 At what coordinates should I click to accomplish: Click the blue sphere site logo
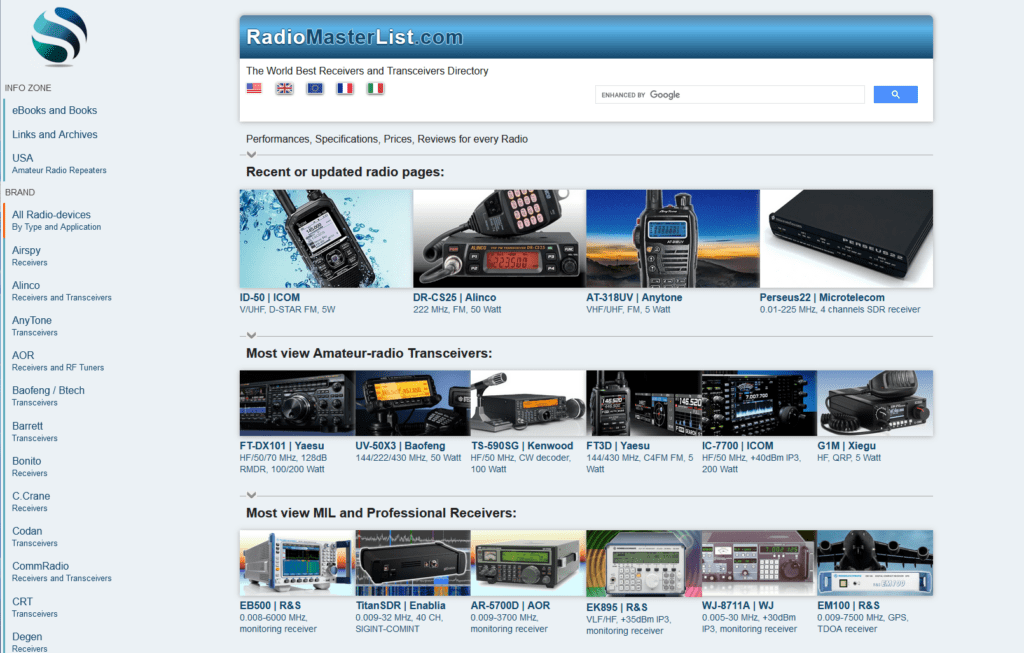(x=59, y=37)
